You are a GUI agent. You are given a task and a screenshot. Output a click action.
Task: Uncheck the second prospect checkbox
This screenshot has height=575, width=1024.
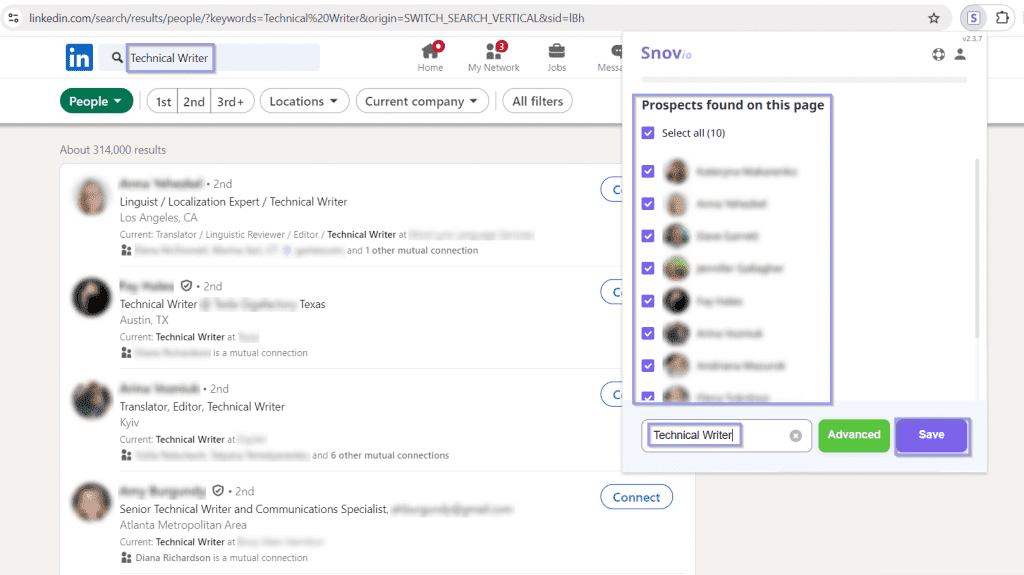coord(648,204)
